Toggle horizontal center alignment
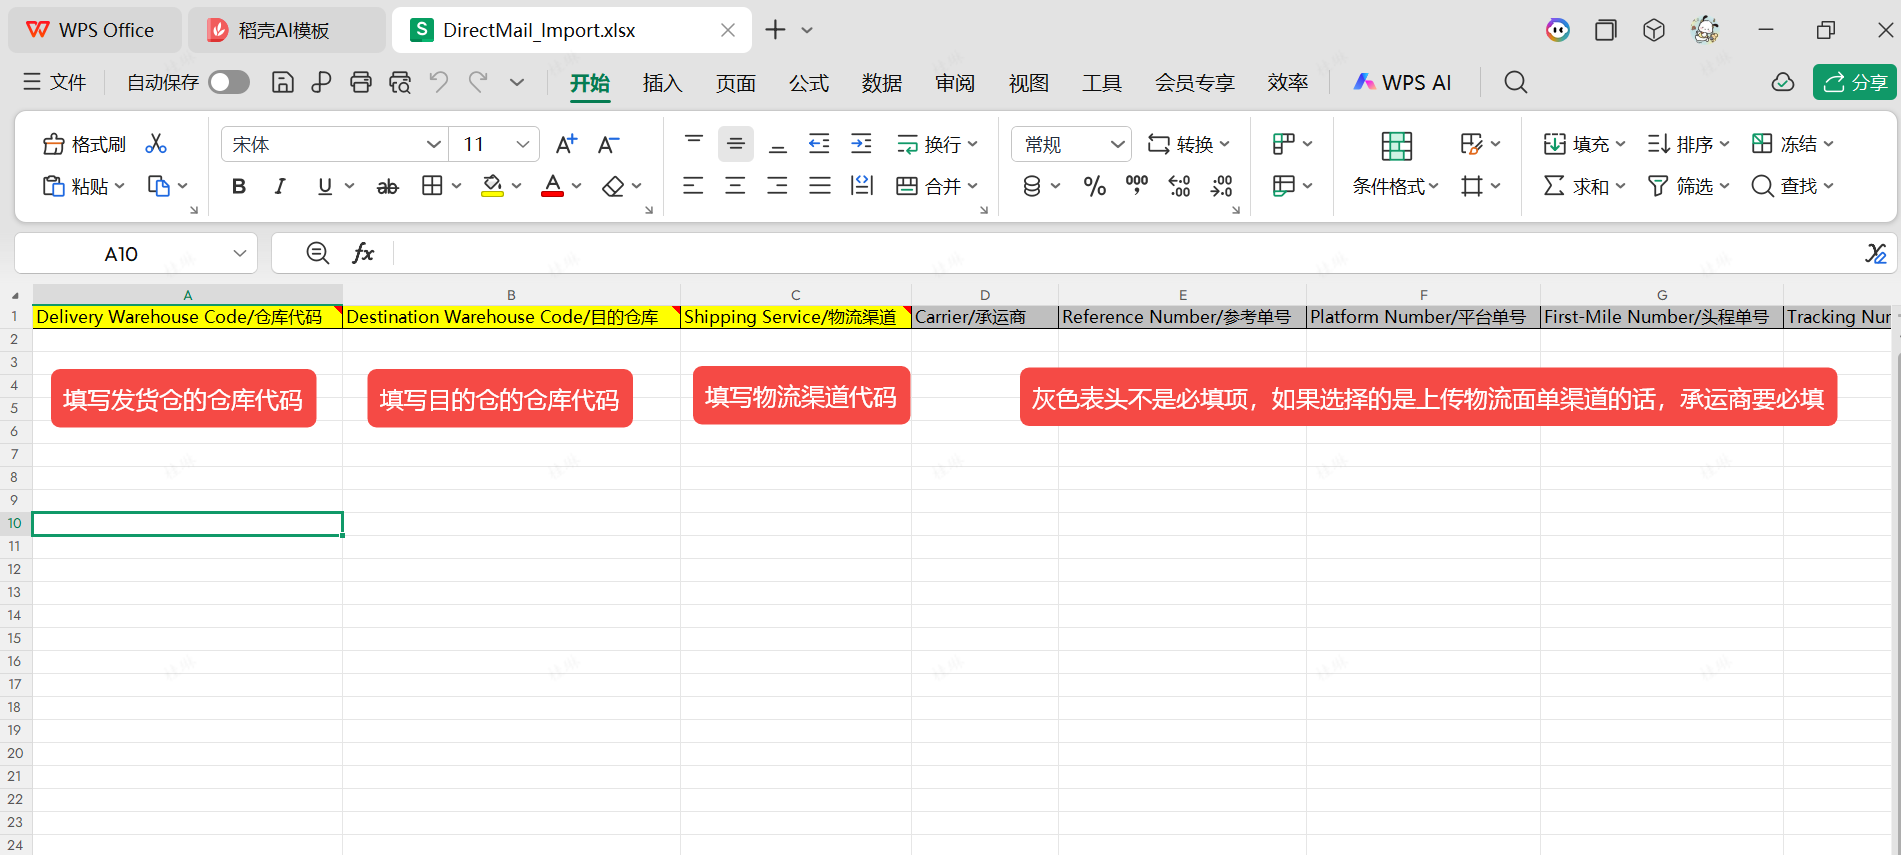The width and height of the screenshot is (1901, 855). pos(735,186)
